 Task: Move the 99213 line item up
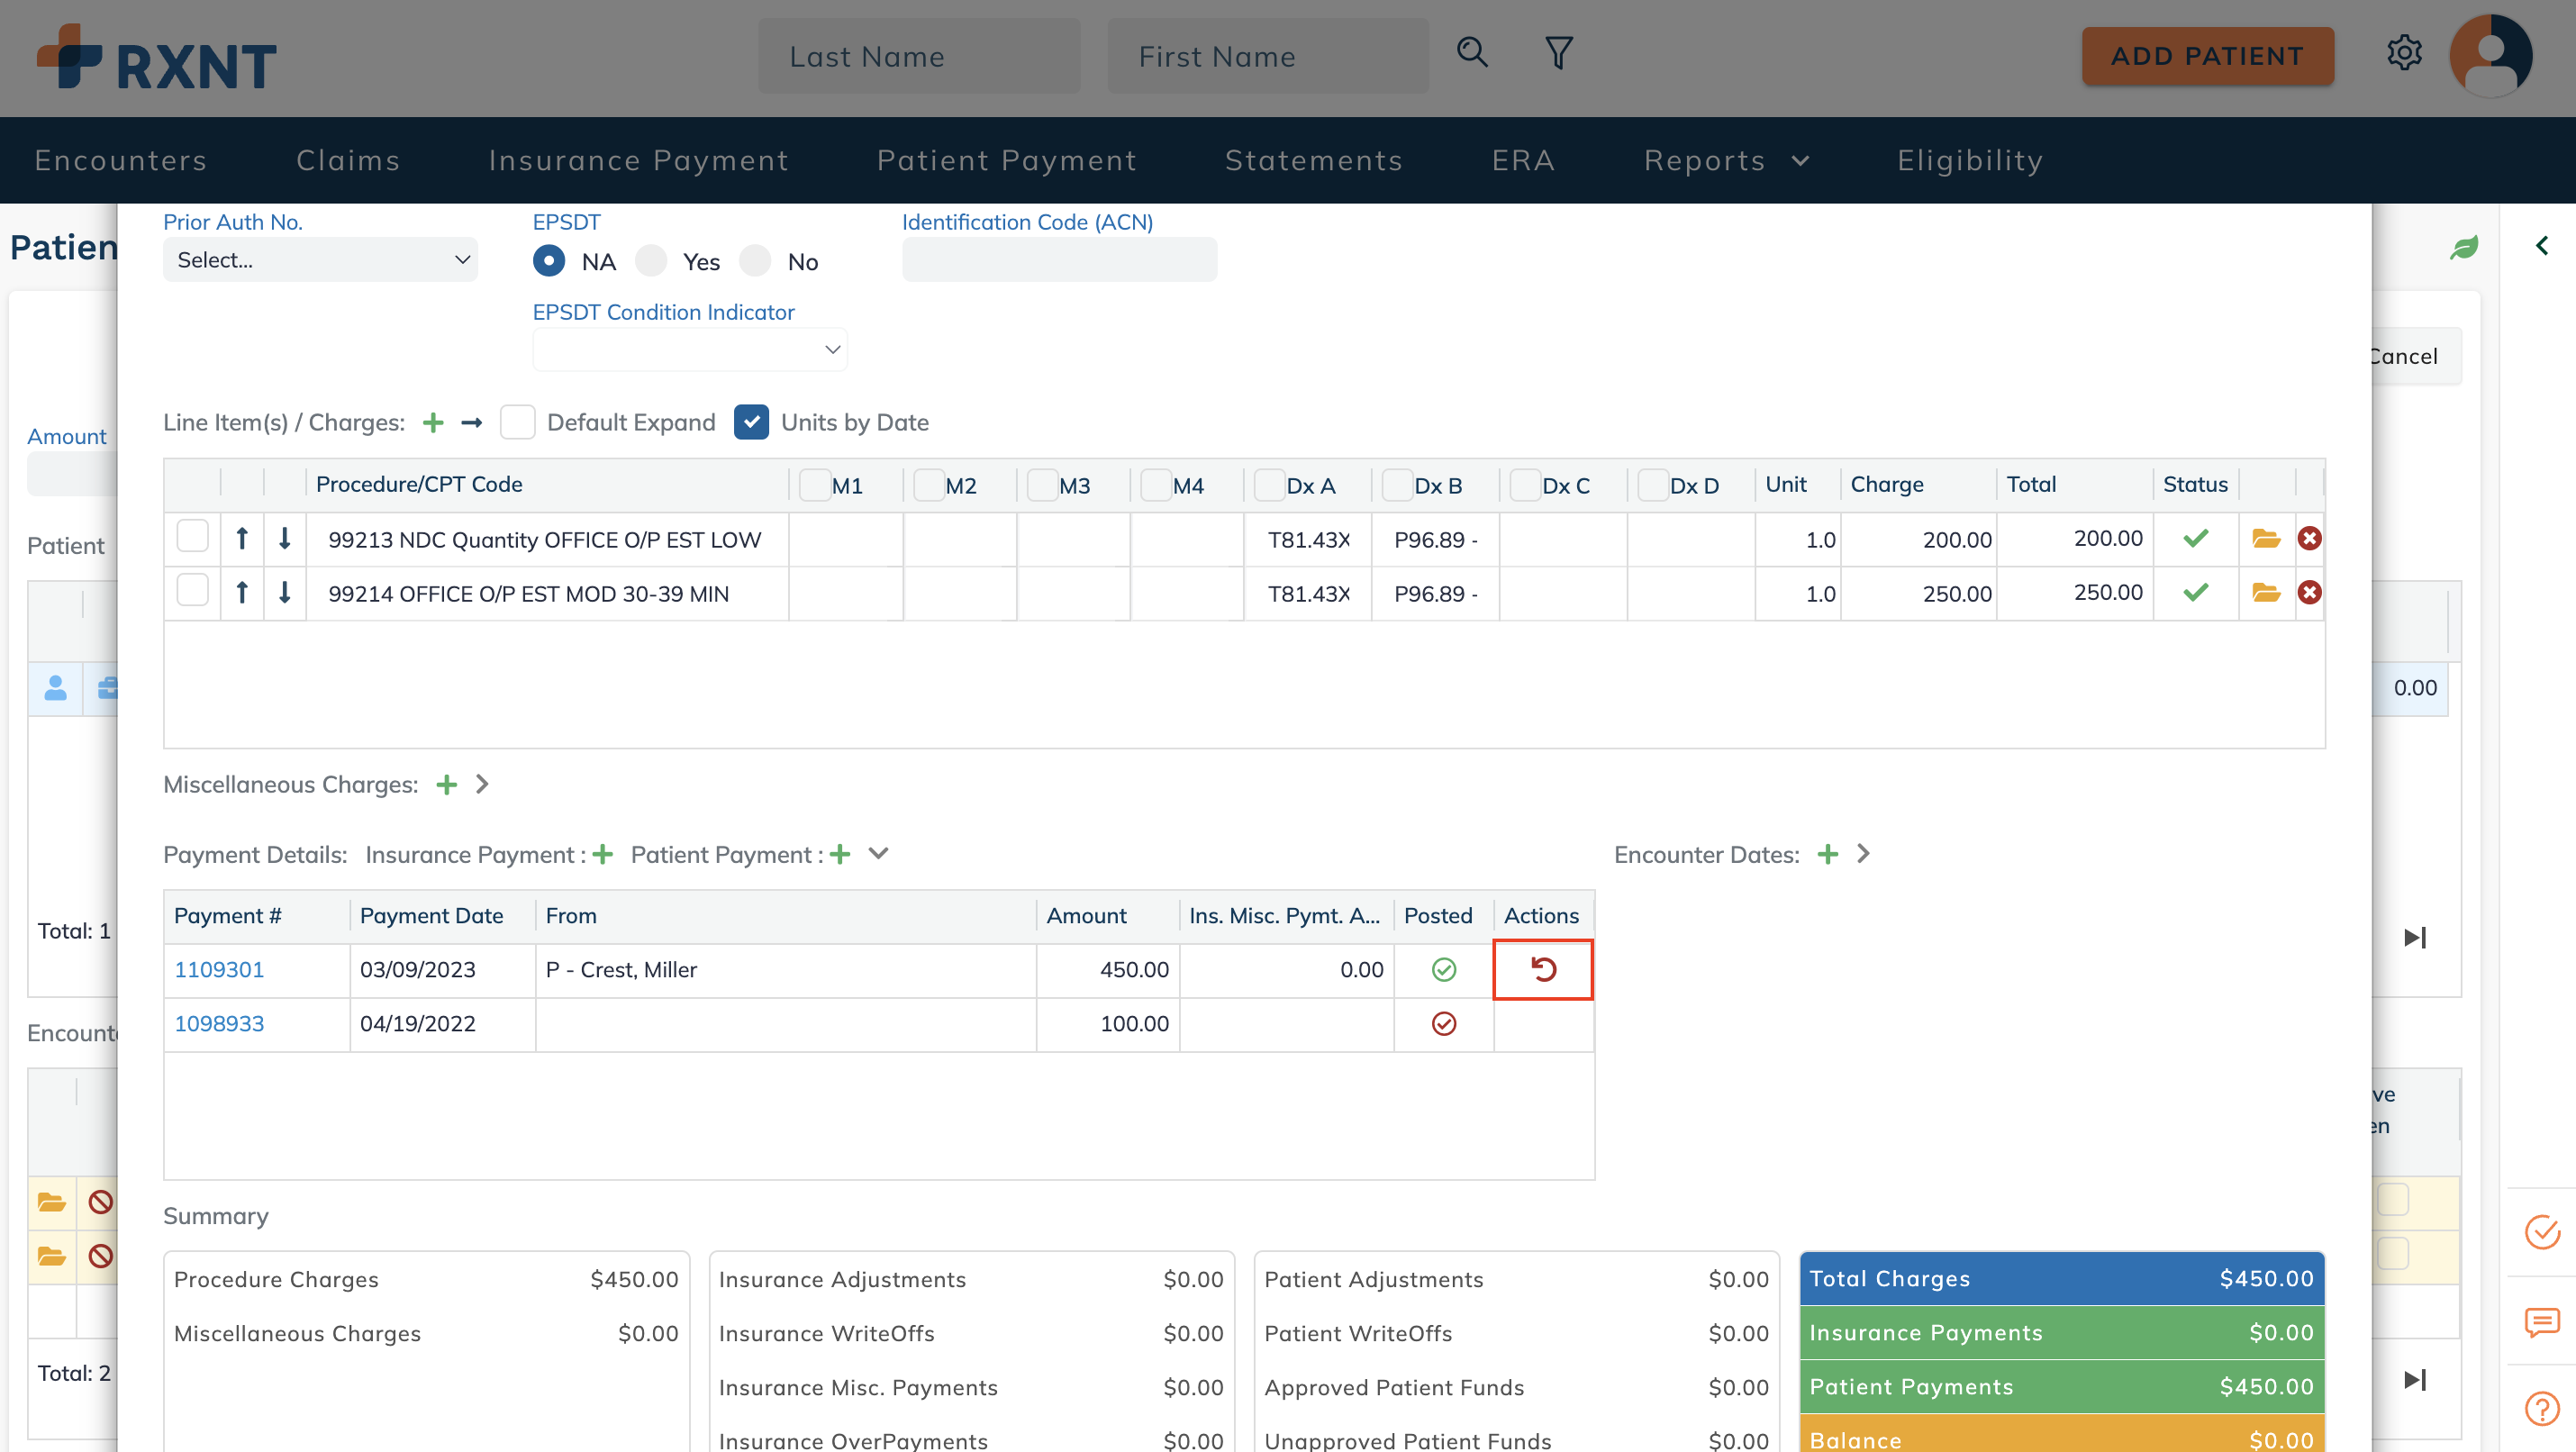(242, 539)
